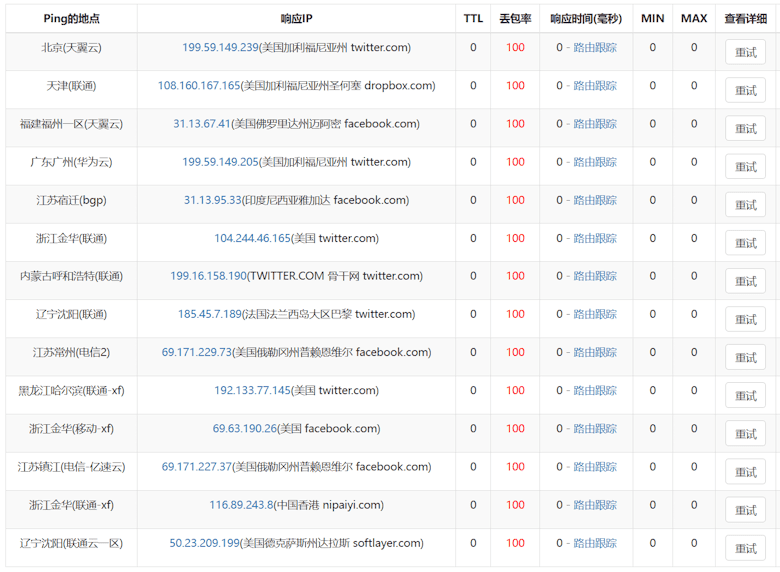Click 路由跟踪 for 浙江金华(移动-xf) row

coord(595,429)
